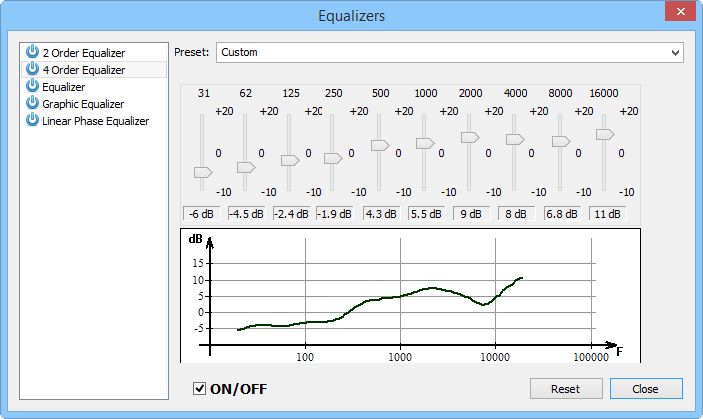The height and width of the screenshot is (419, 703).
Task: Select the 2 Order Equalizer list item
Action: [84, 52]
